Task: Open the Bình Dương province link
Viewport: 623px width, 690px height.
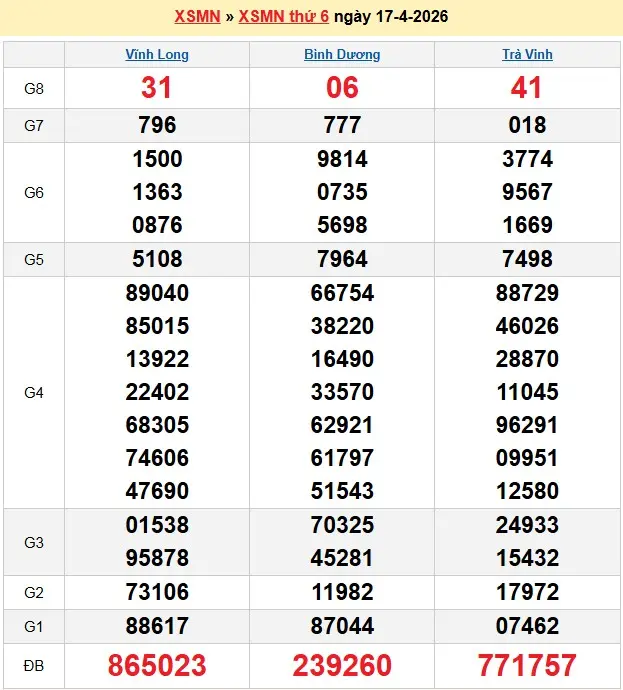Action: [x=342, y=55]
